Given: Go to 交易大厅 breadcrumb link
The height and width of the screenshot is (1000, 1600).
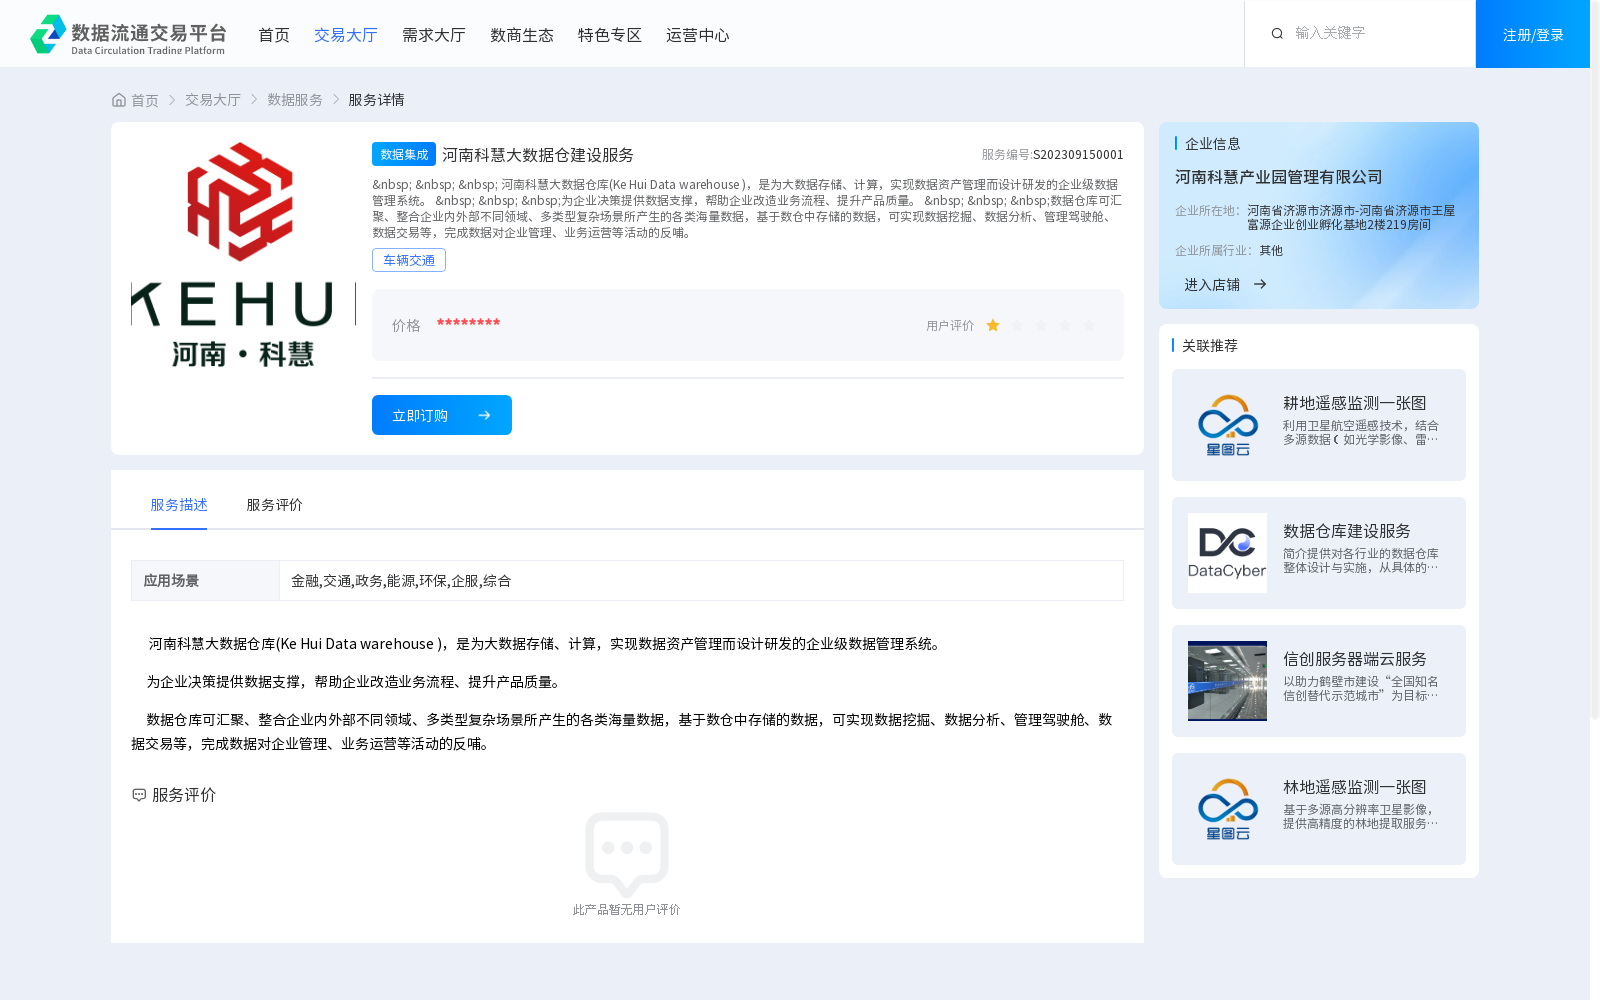Looking at the screenshot, I should [x=213, y=100].
